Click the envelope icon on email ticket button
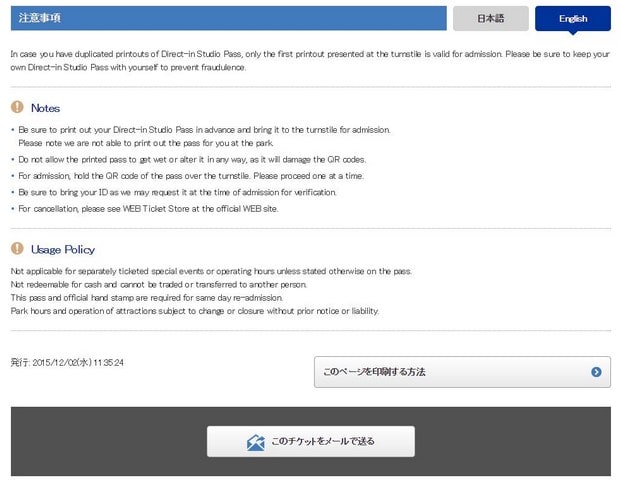The width and height of the screenshot is (620, 489). click(256, 442)
